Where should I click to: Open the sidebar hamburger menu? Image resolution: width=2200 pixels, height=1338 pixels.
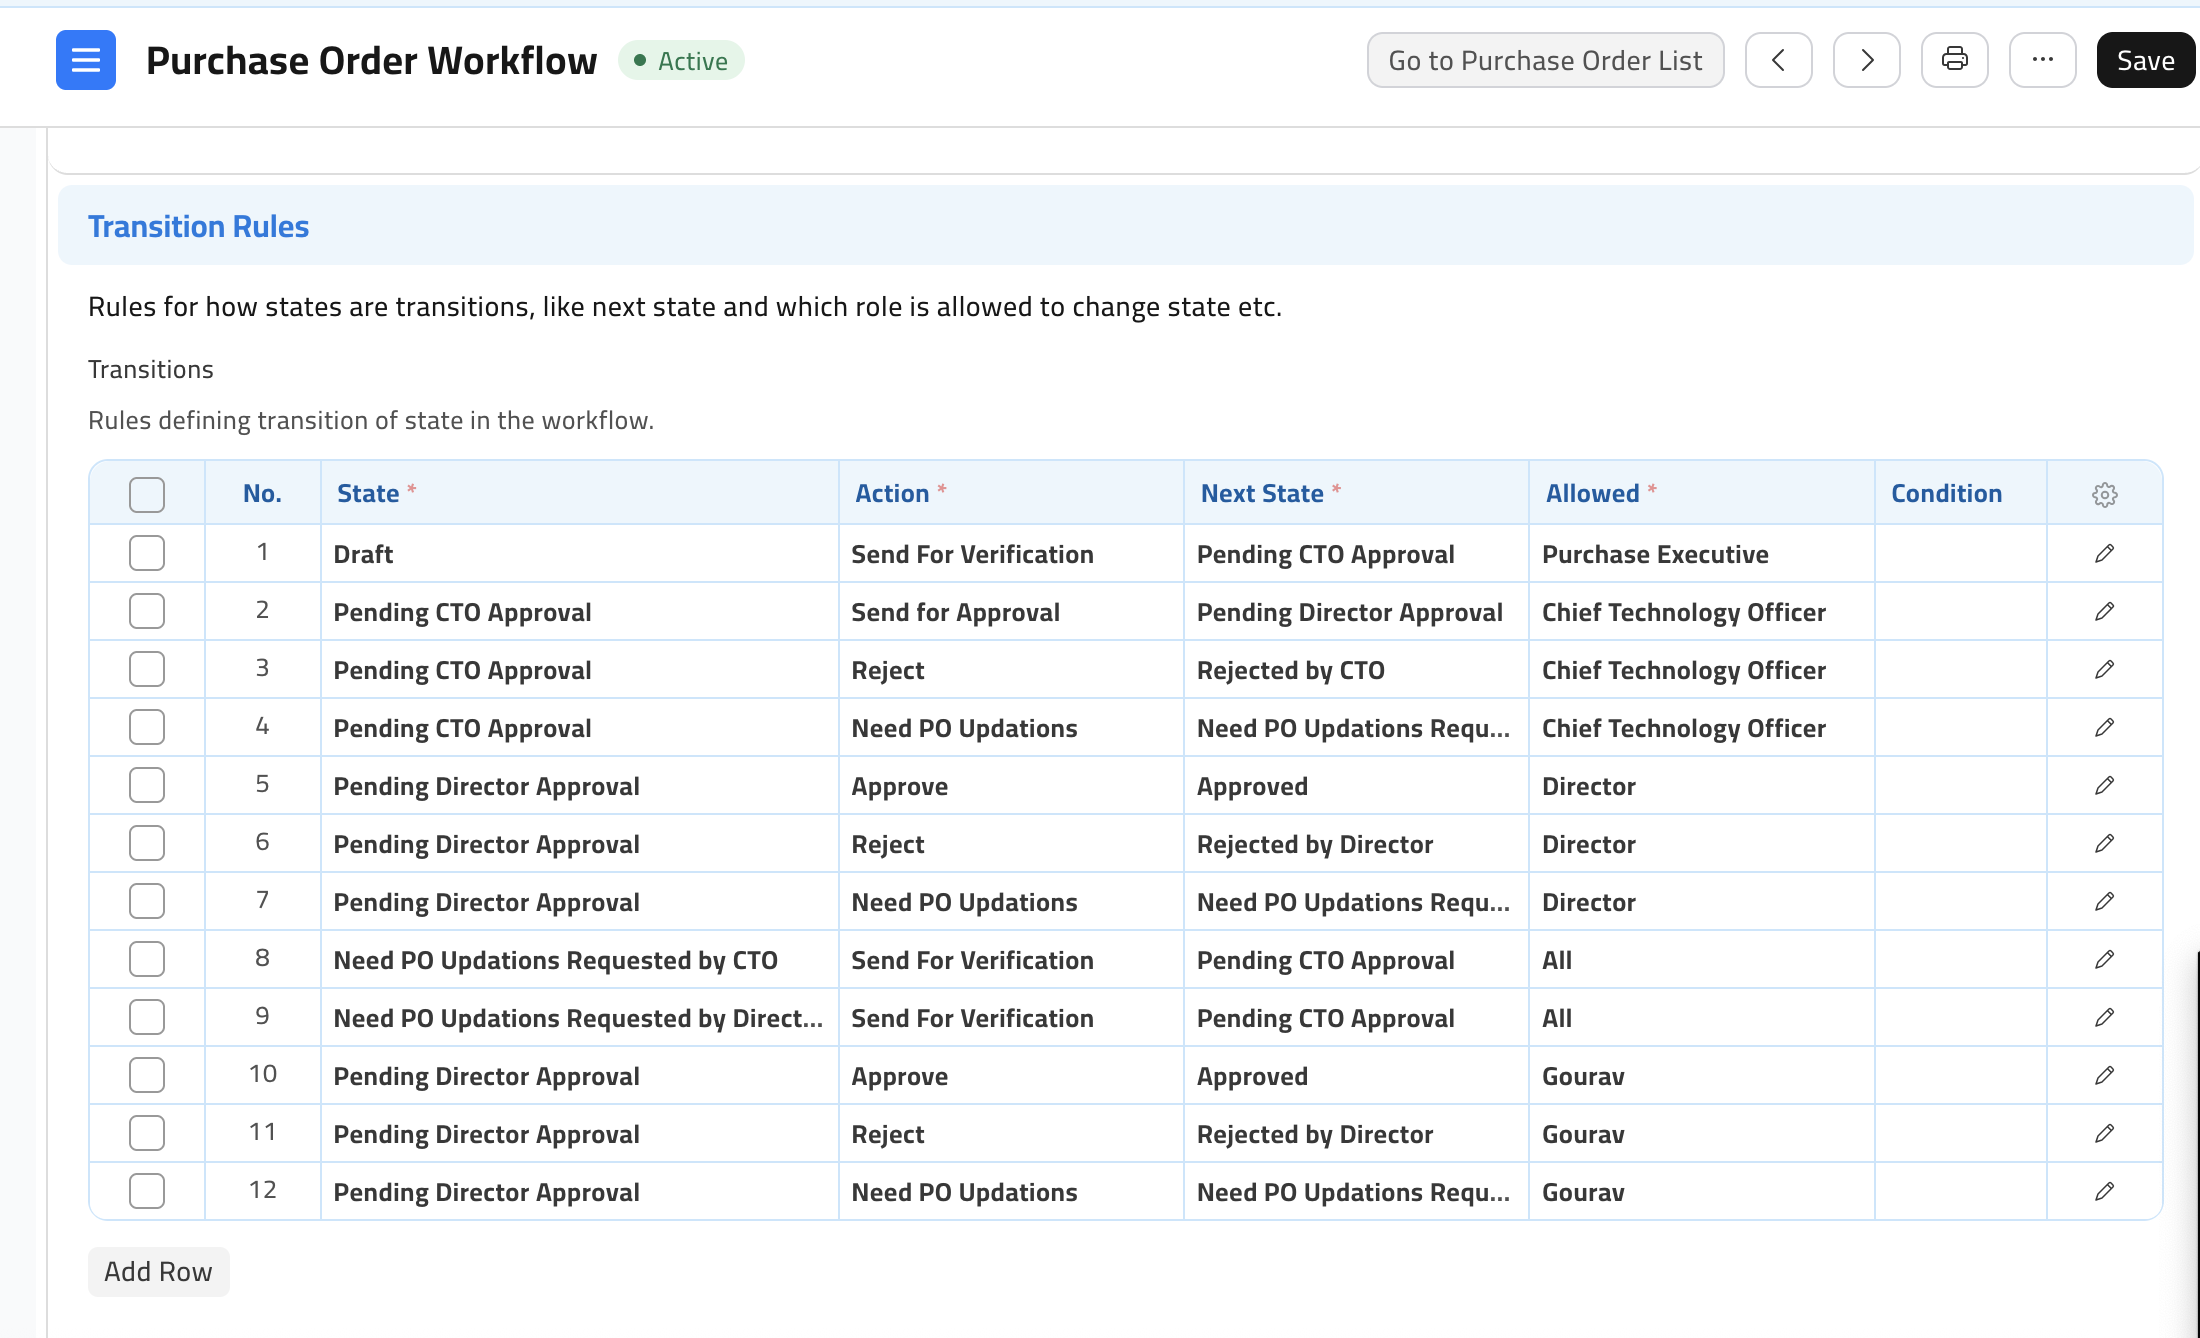(86, 60)
